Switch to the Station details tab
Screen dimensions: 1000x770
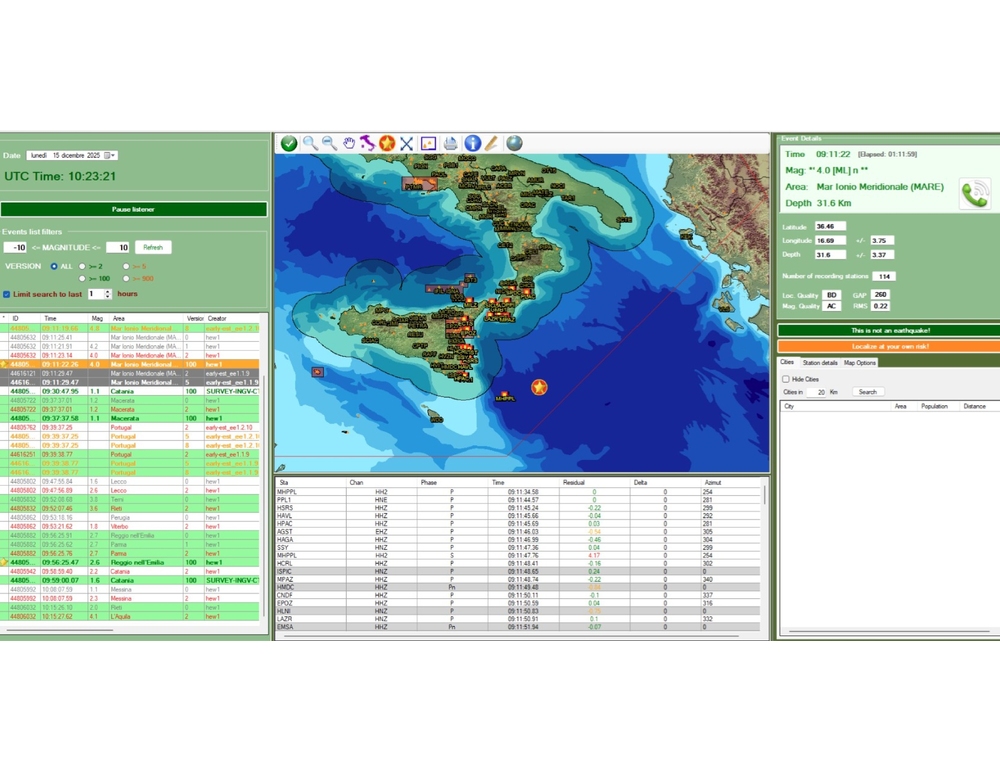pyautogui.click(x=820, y=363)
